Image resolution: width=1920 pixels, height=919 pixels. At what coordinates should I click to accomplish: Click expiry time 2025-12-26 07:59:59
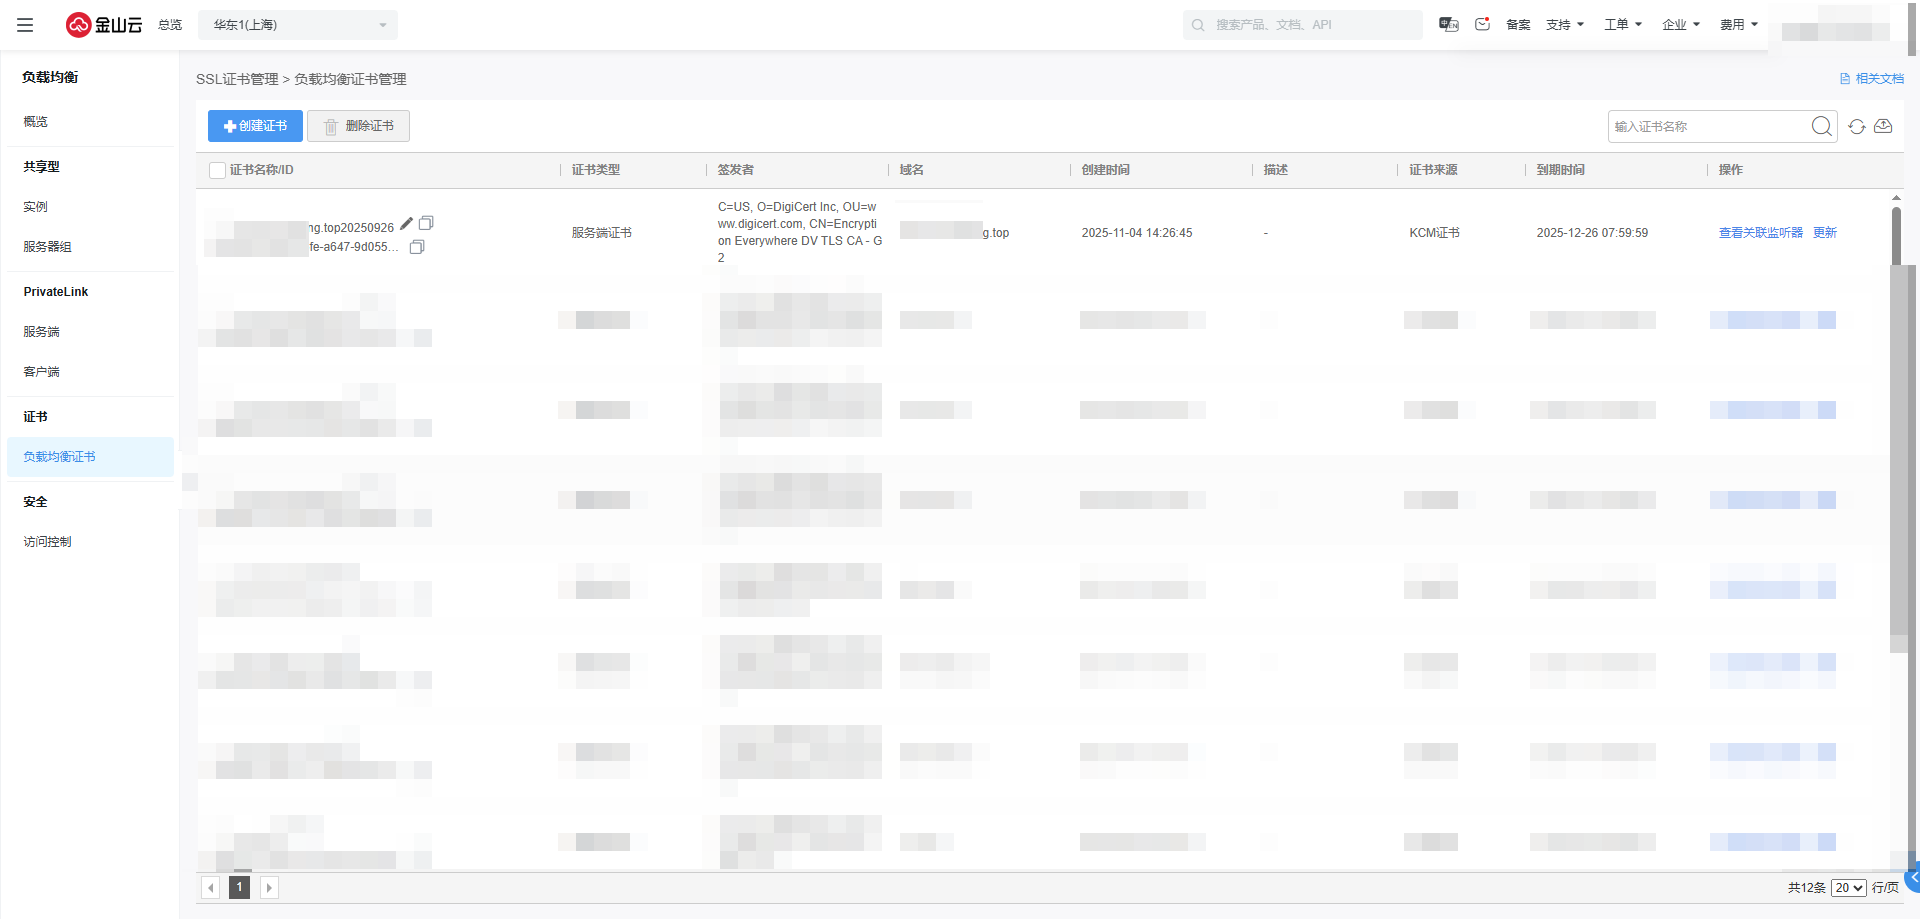[1592, 233]
